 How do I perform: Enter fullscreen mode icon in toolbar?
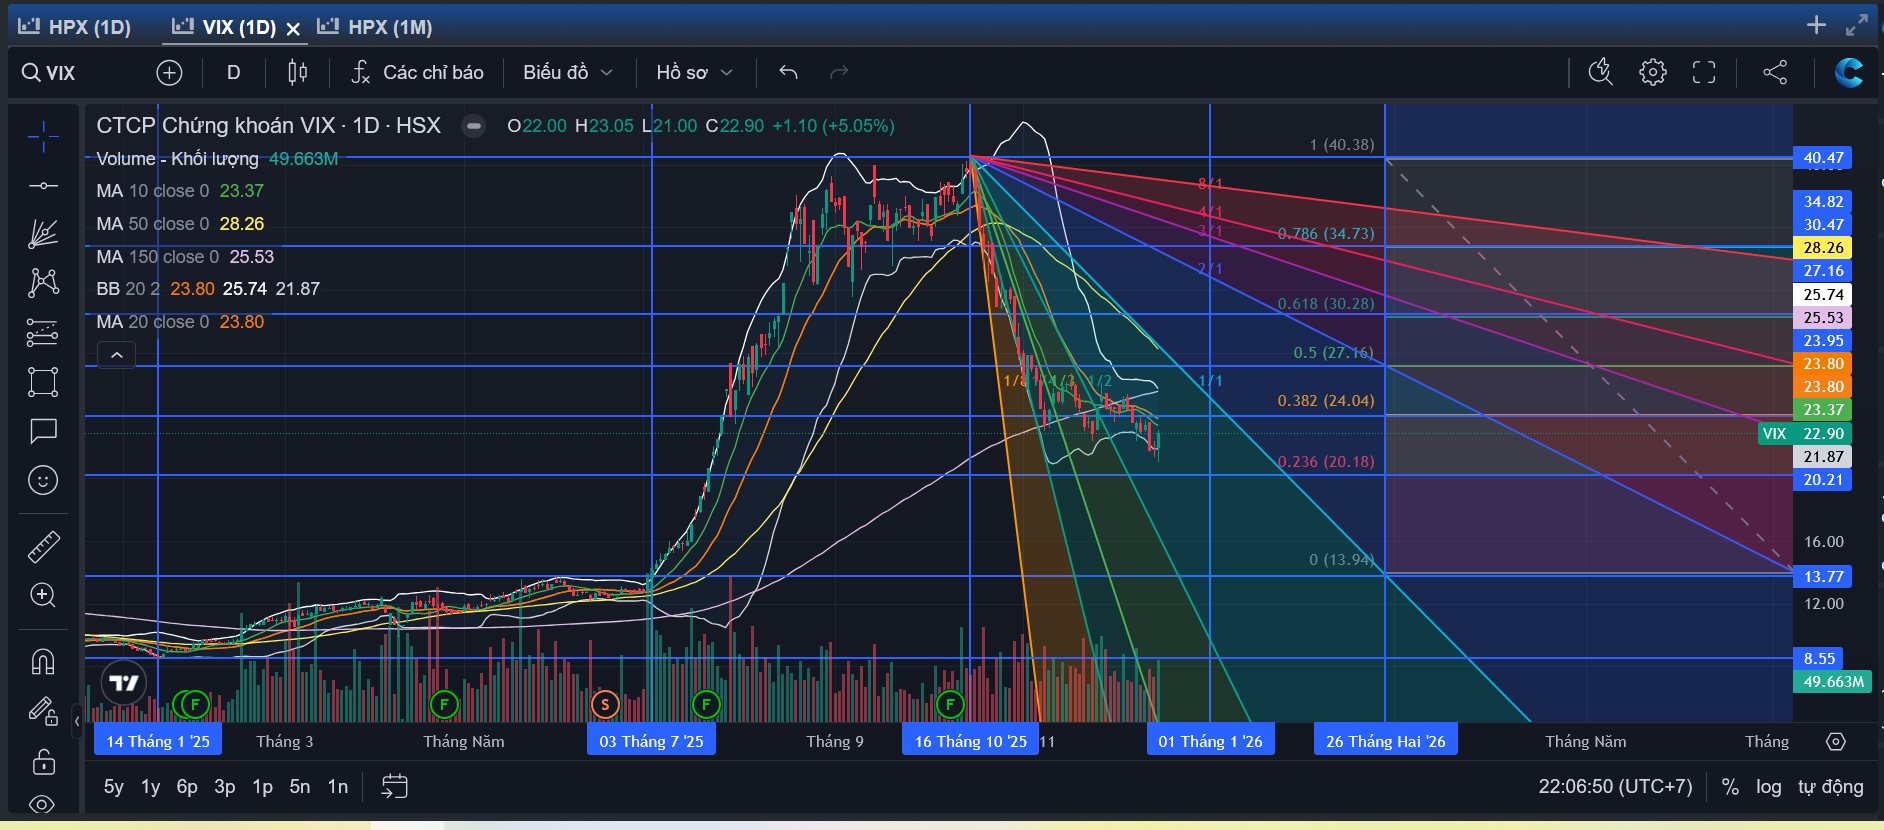coord(1704,72)
